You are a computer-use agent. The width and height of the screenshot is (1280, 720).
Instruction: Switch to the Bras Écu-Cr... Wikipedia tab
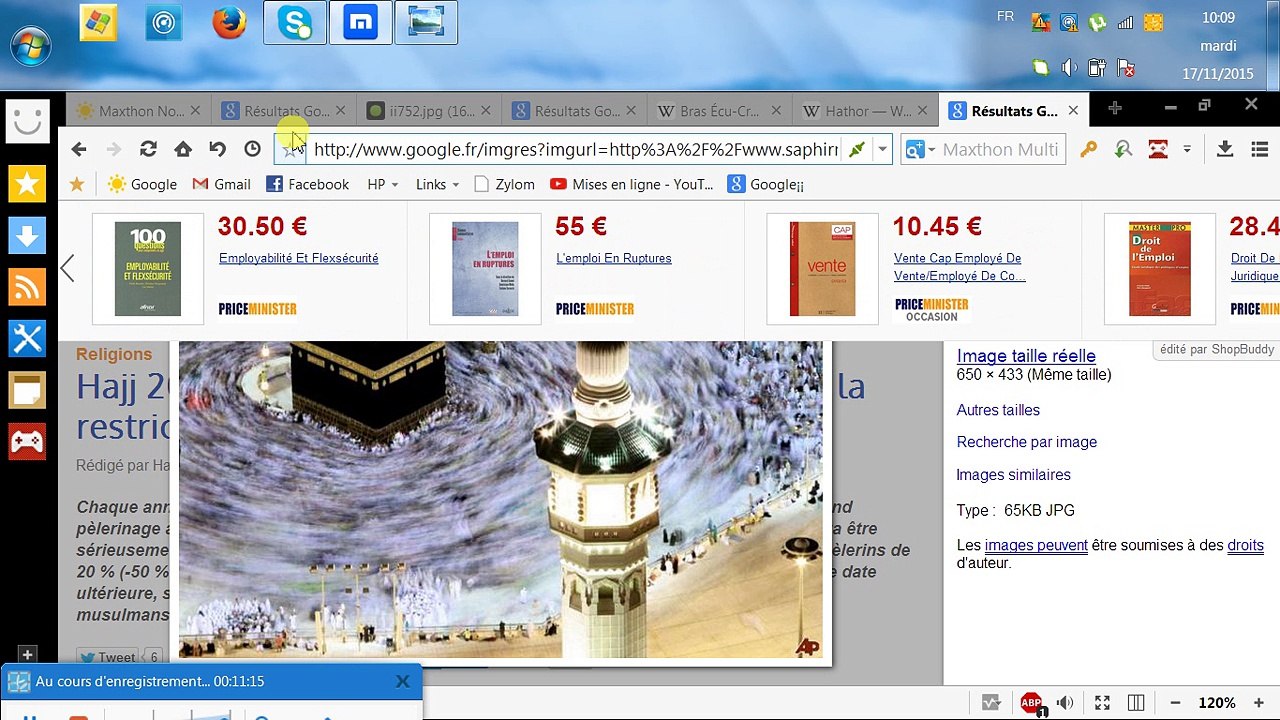pos(719,111)
